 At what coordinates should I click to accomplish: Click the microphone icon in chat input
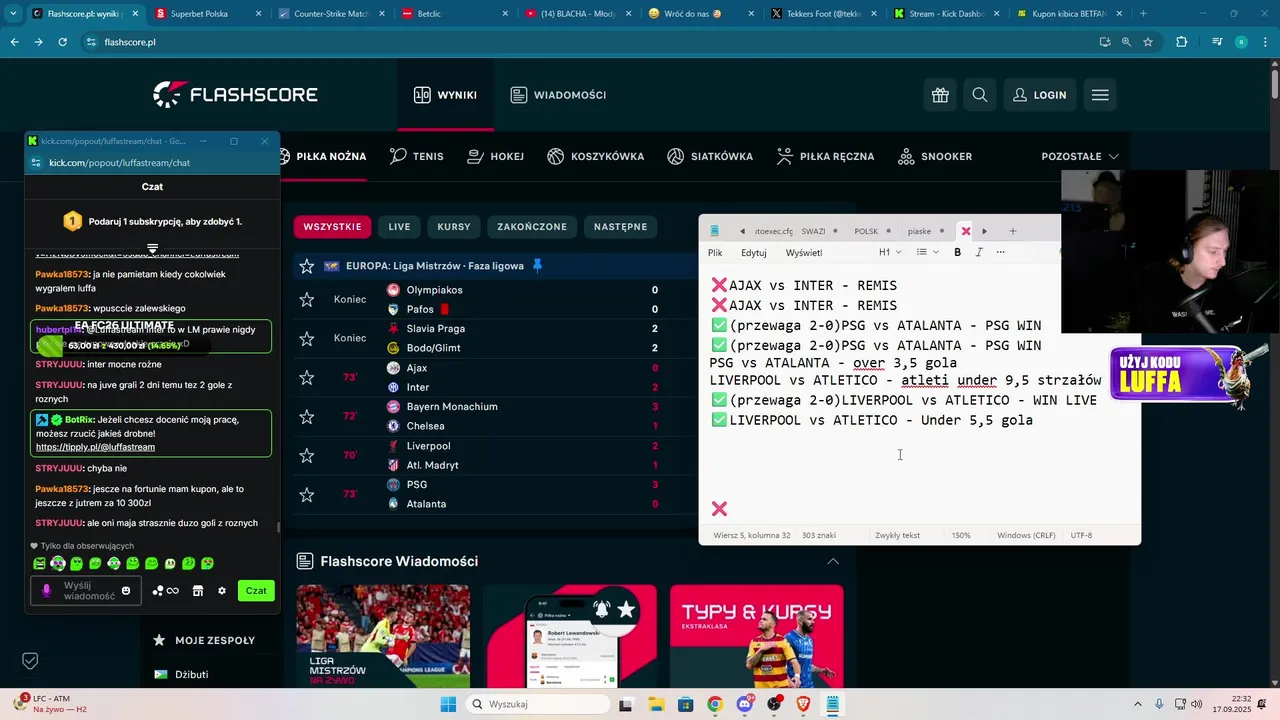[x=46, y=591]
